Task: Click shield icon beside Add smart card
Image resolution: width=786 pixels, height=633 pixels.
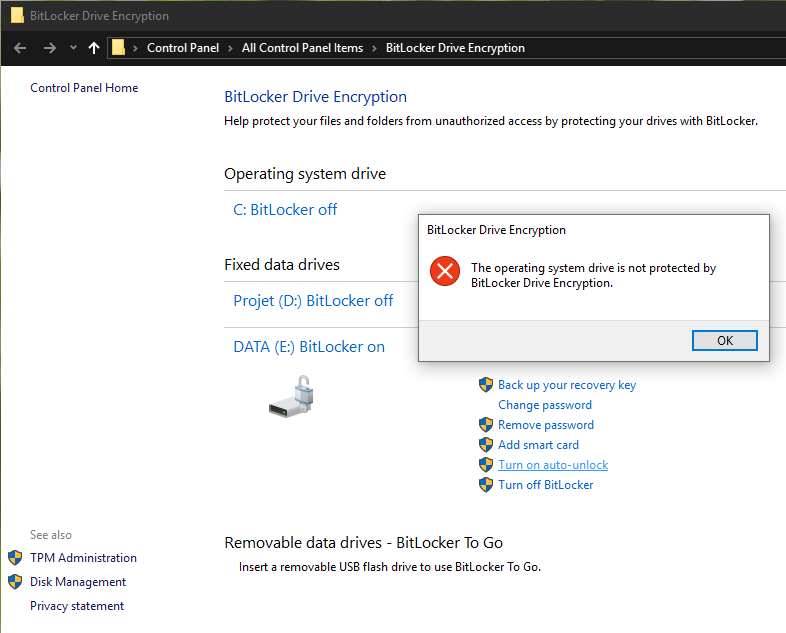Action: [x=486, y=445]
